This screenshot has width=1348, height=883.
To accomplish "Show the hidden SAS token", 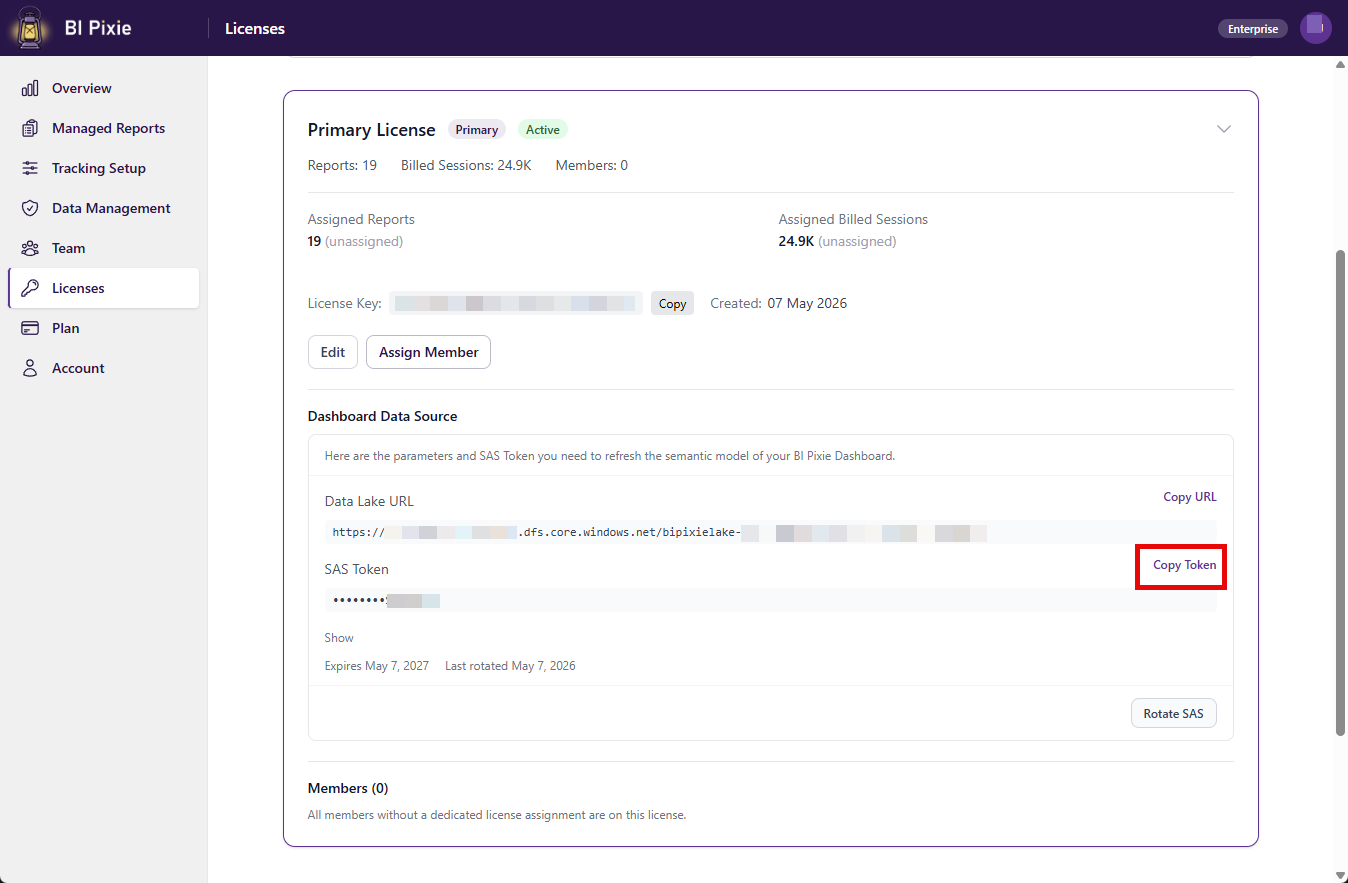I will pyautogui.click(x=339, y=638).
